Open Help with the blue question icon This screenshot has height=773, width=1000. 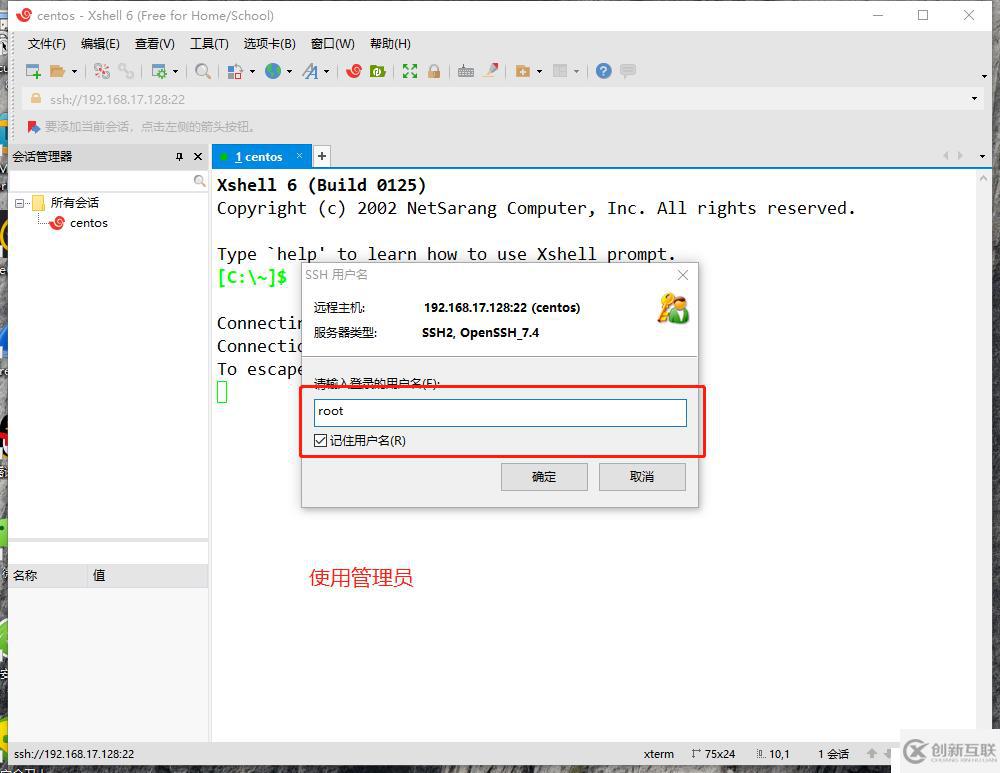(x=603, y=71)
